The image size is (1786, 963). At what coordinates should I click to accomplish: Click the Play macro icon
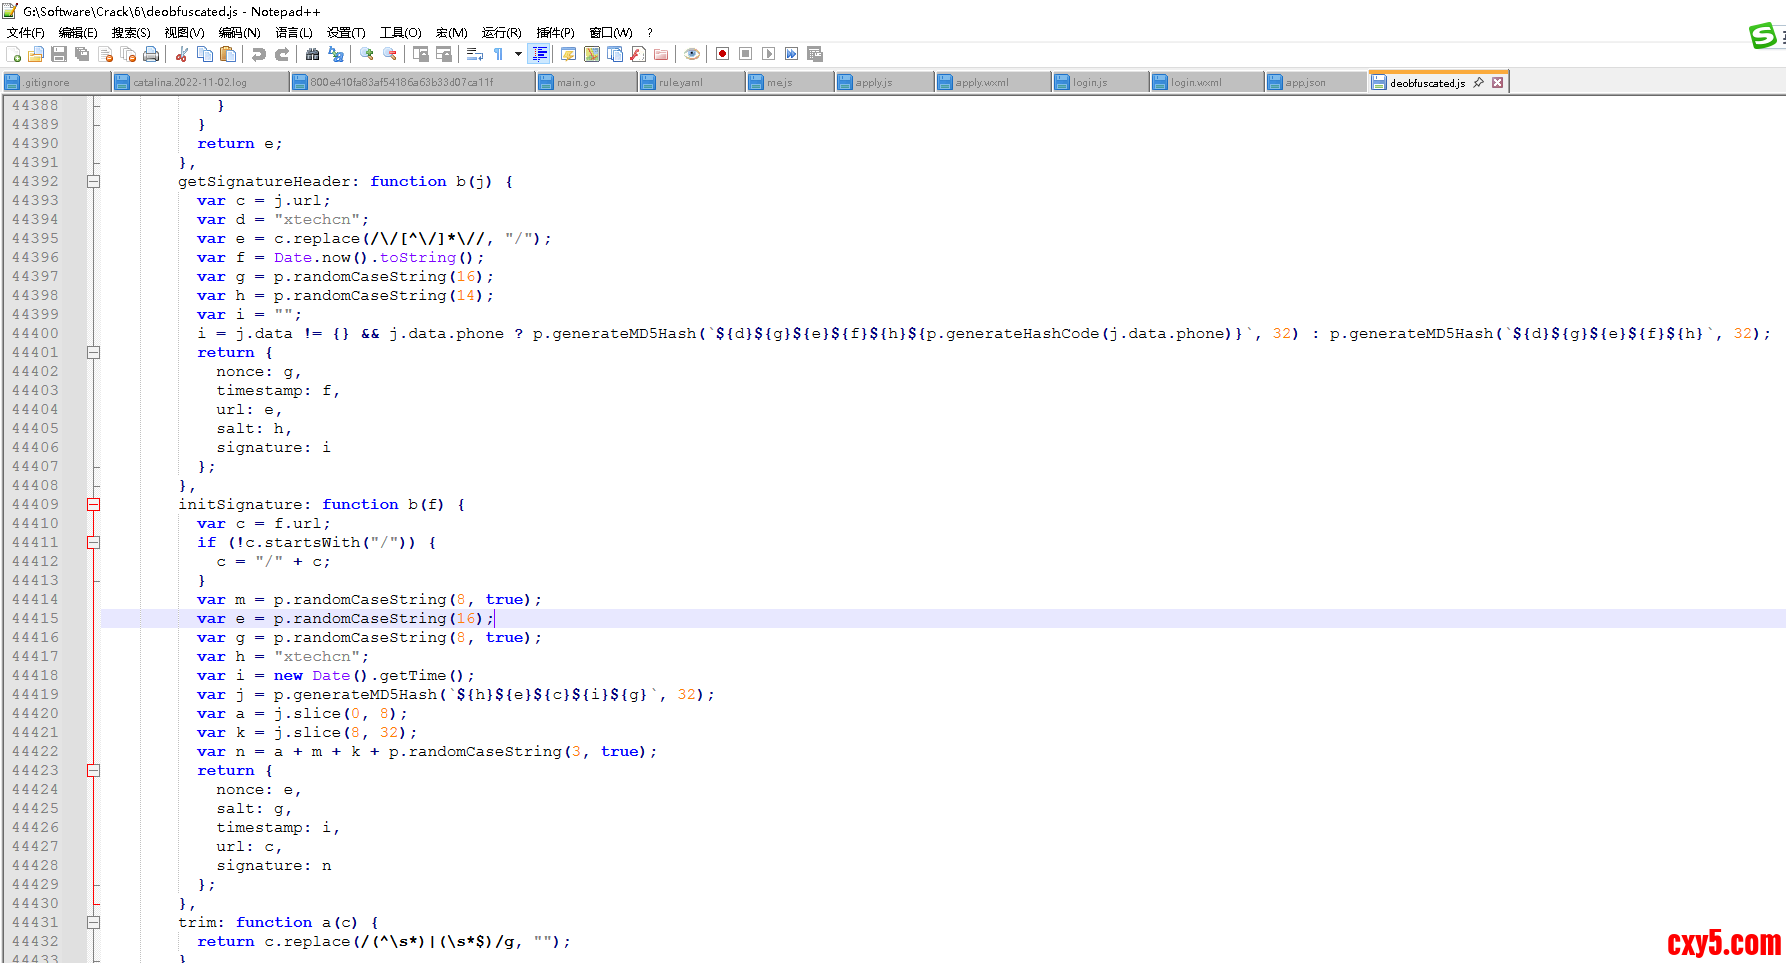[x=768, y=54]
